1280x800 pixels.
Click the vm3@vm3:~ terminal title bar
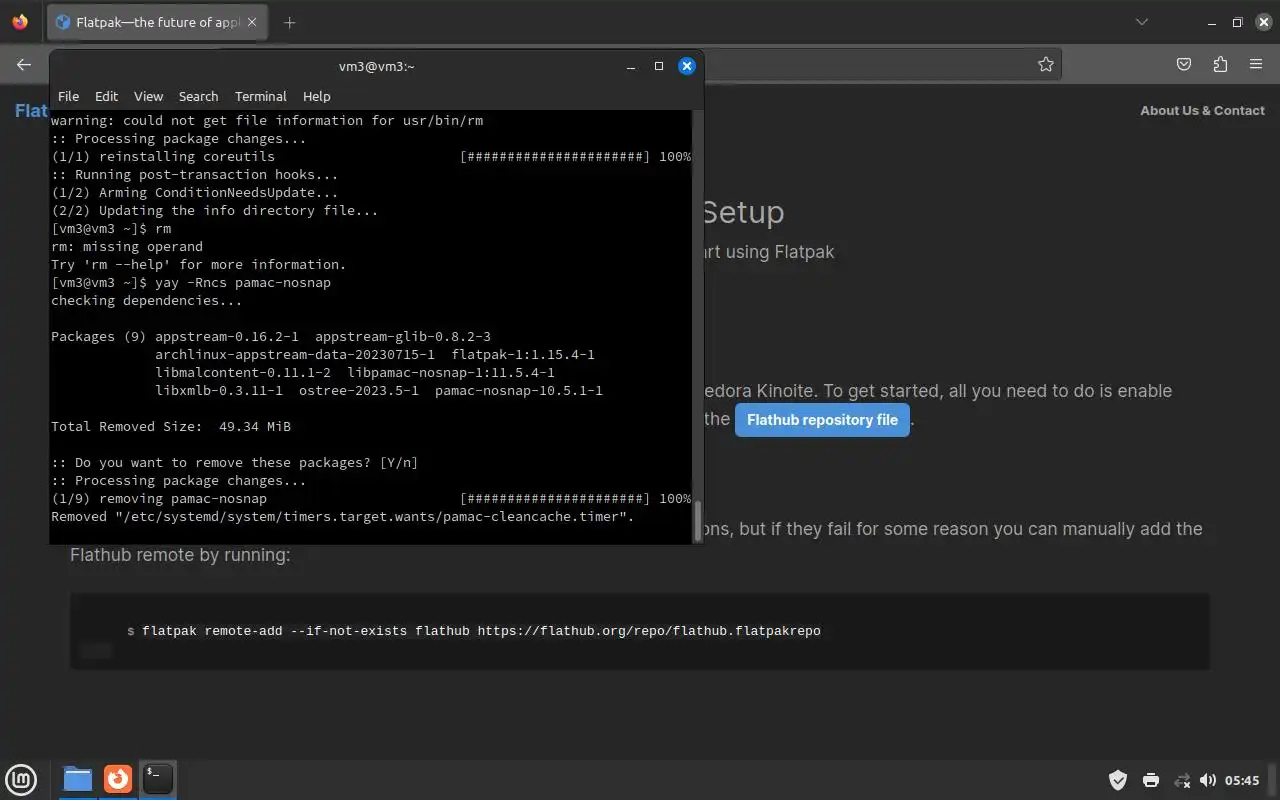click(376, 66)
